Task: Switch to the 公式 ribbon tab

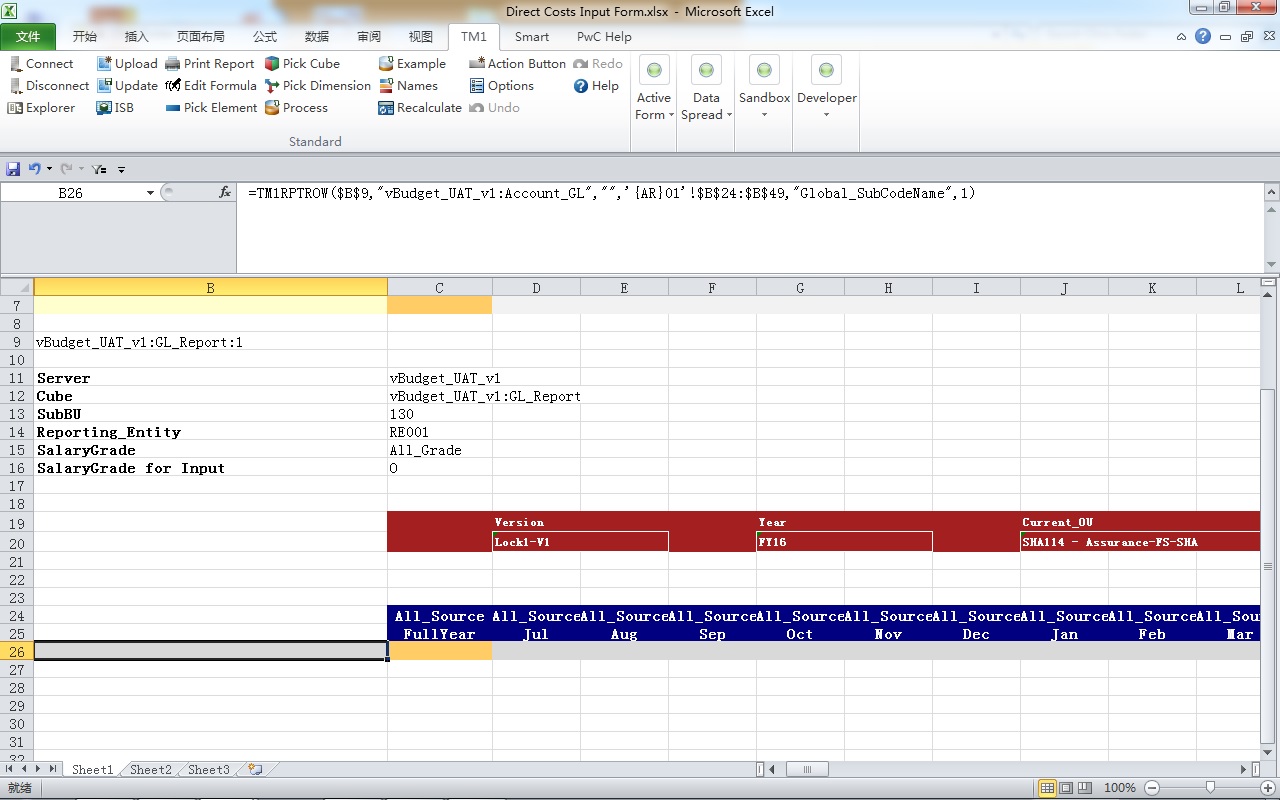Action: pyautogui.click(x=265, y=36)
